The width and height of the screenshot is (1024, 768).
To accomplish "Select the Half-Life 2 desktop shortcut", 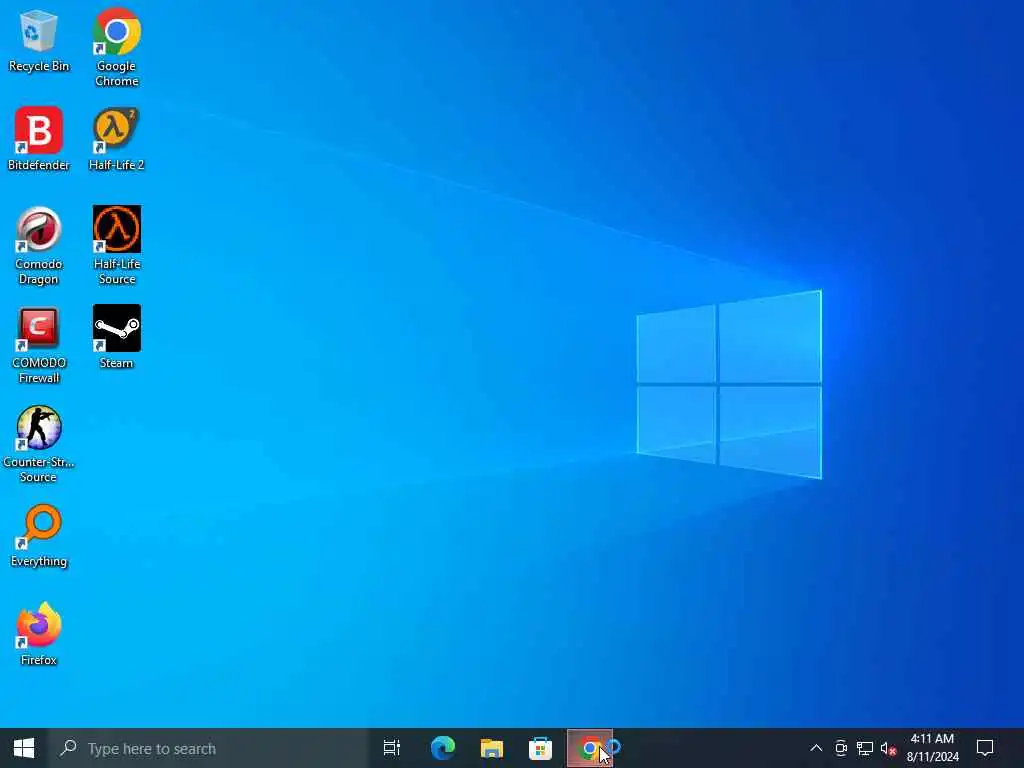I will (x=116, y=138).
